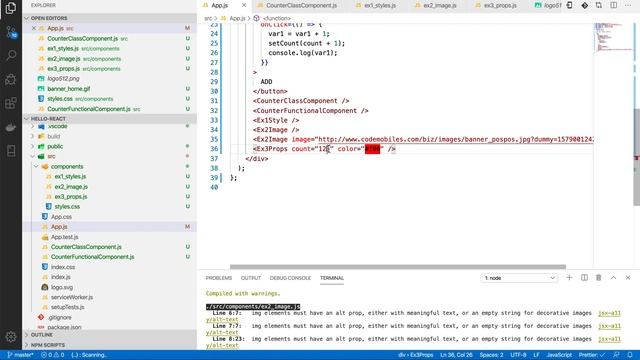Viewport: 640px width, 360px height.
Task: Open the Output panel tab
Action: (x=251, y=278)
